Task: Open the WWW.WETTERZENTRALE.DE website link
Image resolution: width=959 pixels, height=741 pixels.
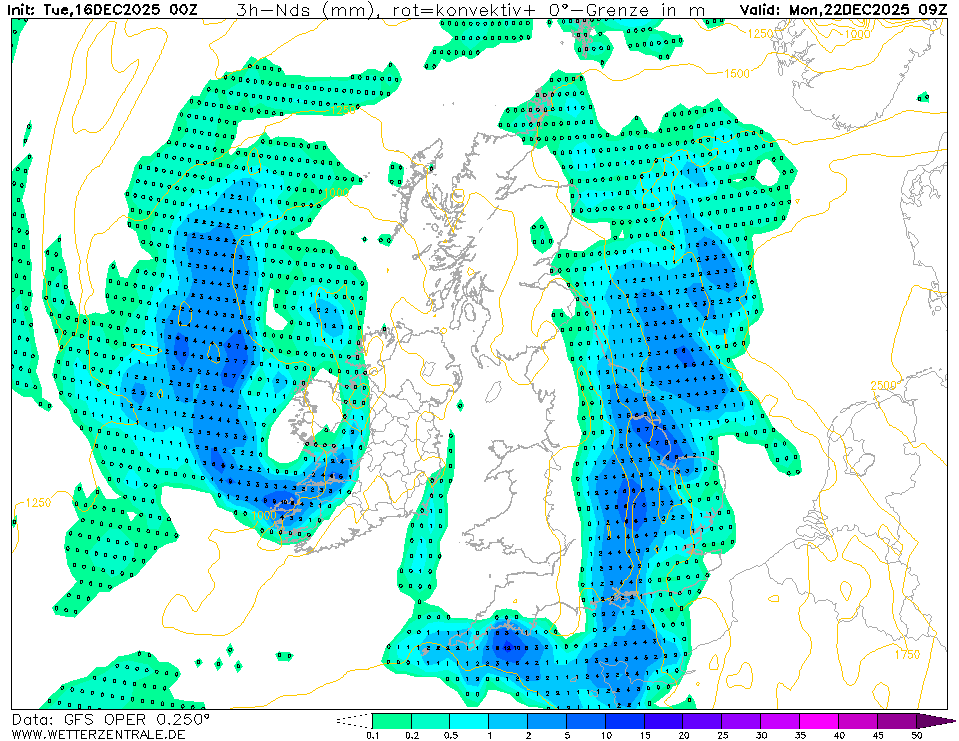Action: tap(98, 734)
